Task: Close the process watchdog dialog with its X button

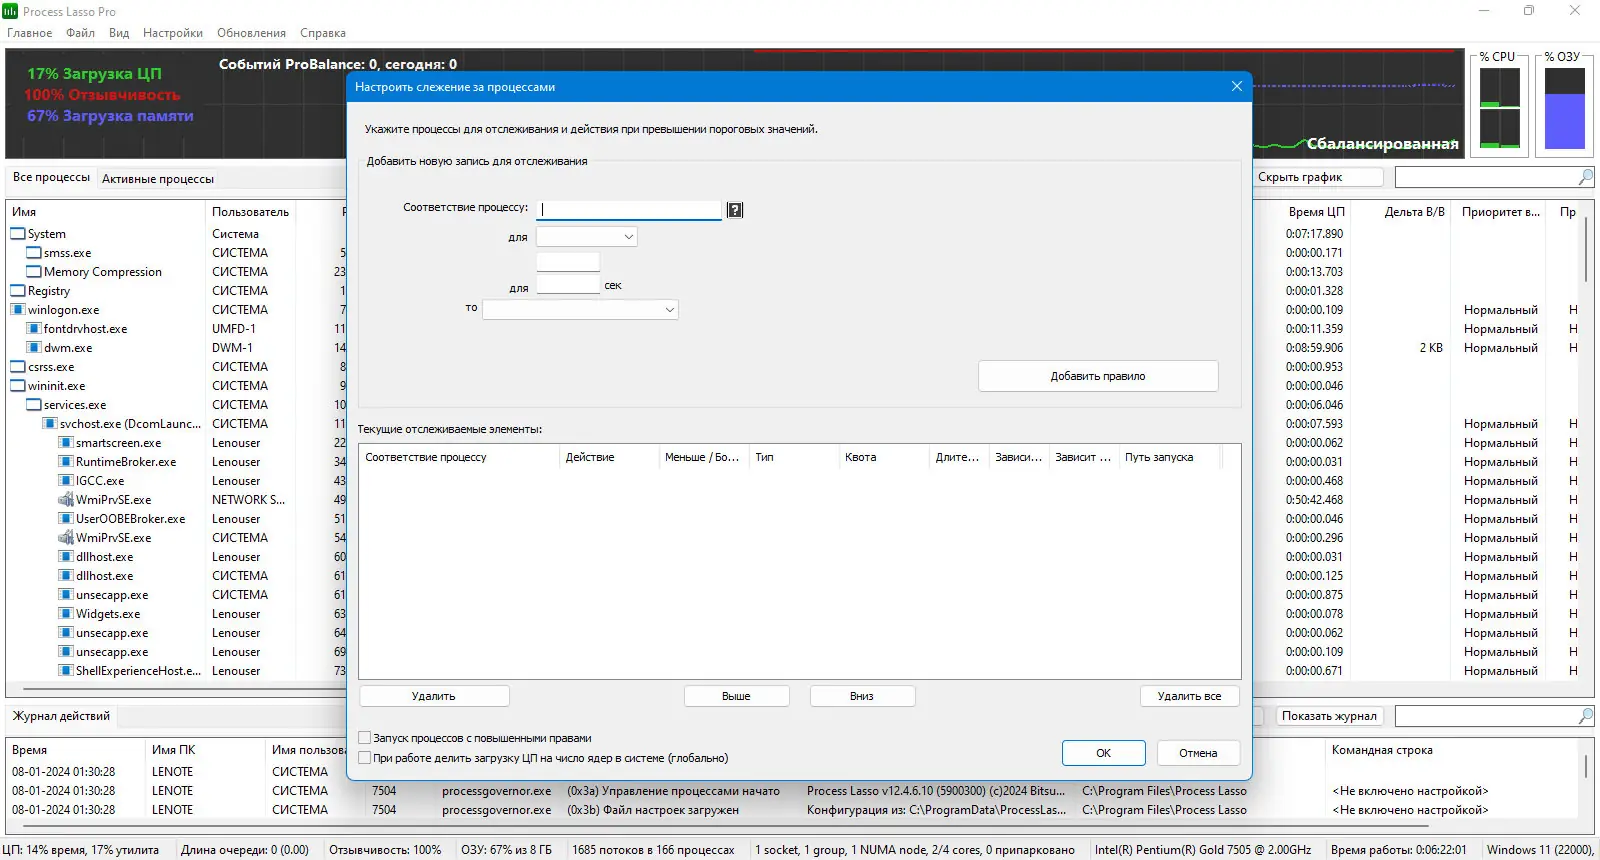Action: pos(1237,86)
